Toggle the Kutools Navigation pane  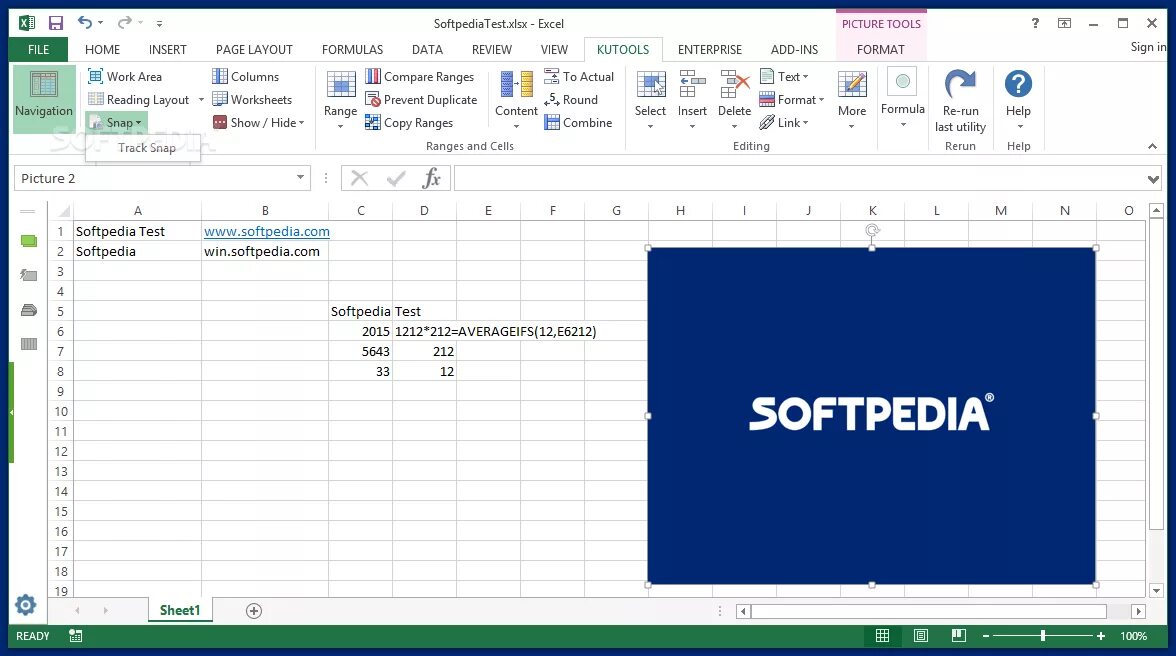coord(44,98)
